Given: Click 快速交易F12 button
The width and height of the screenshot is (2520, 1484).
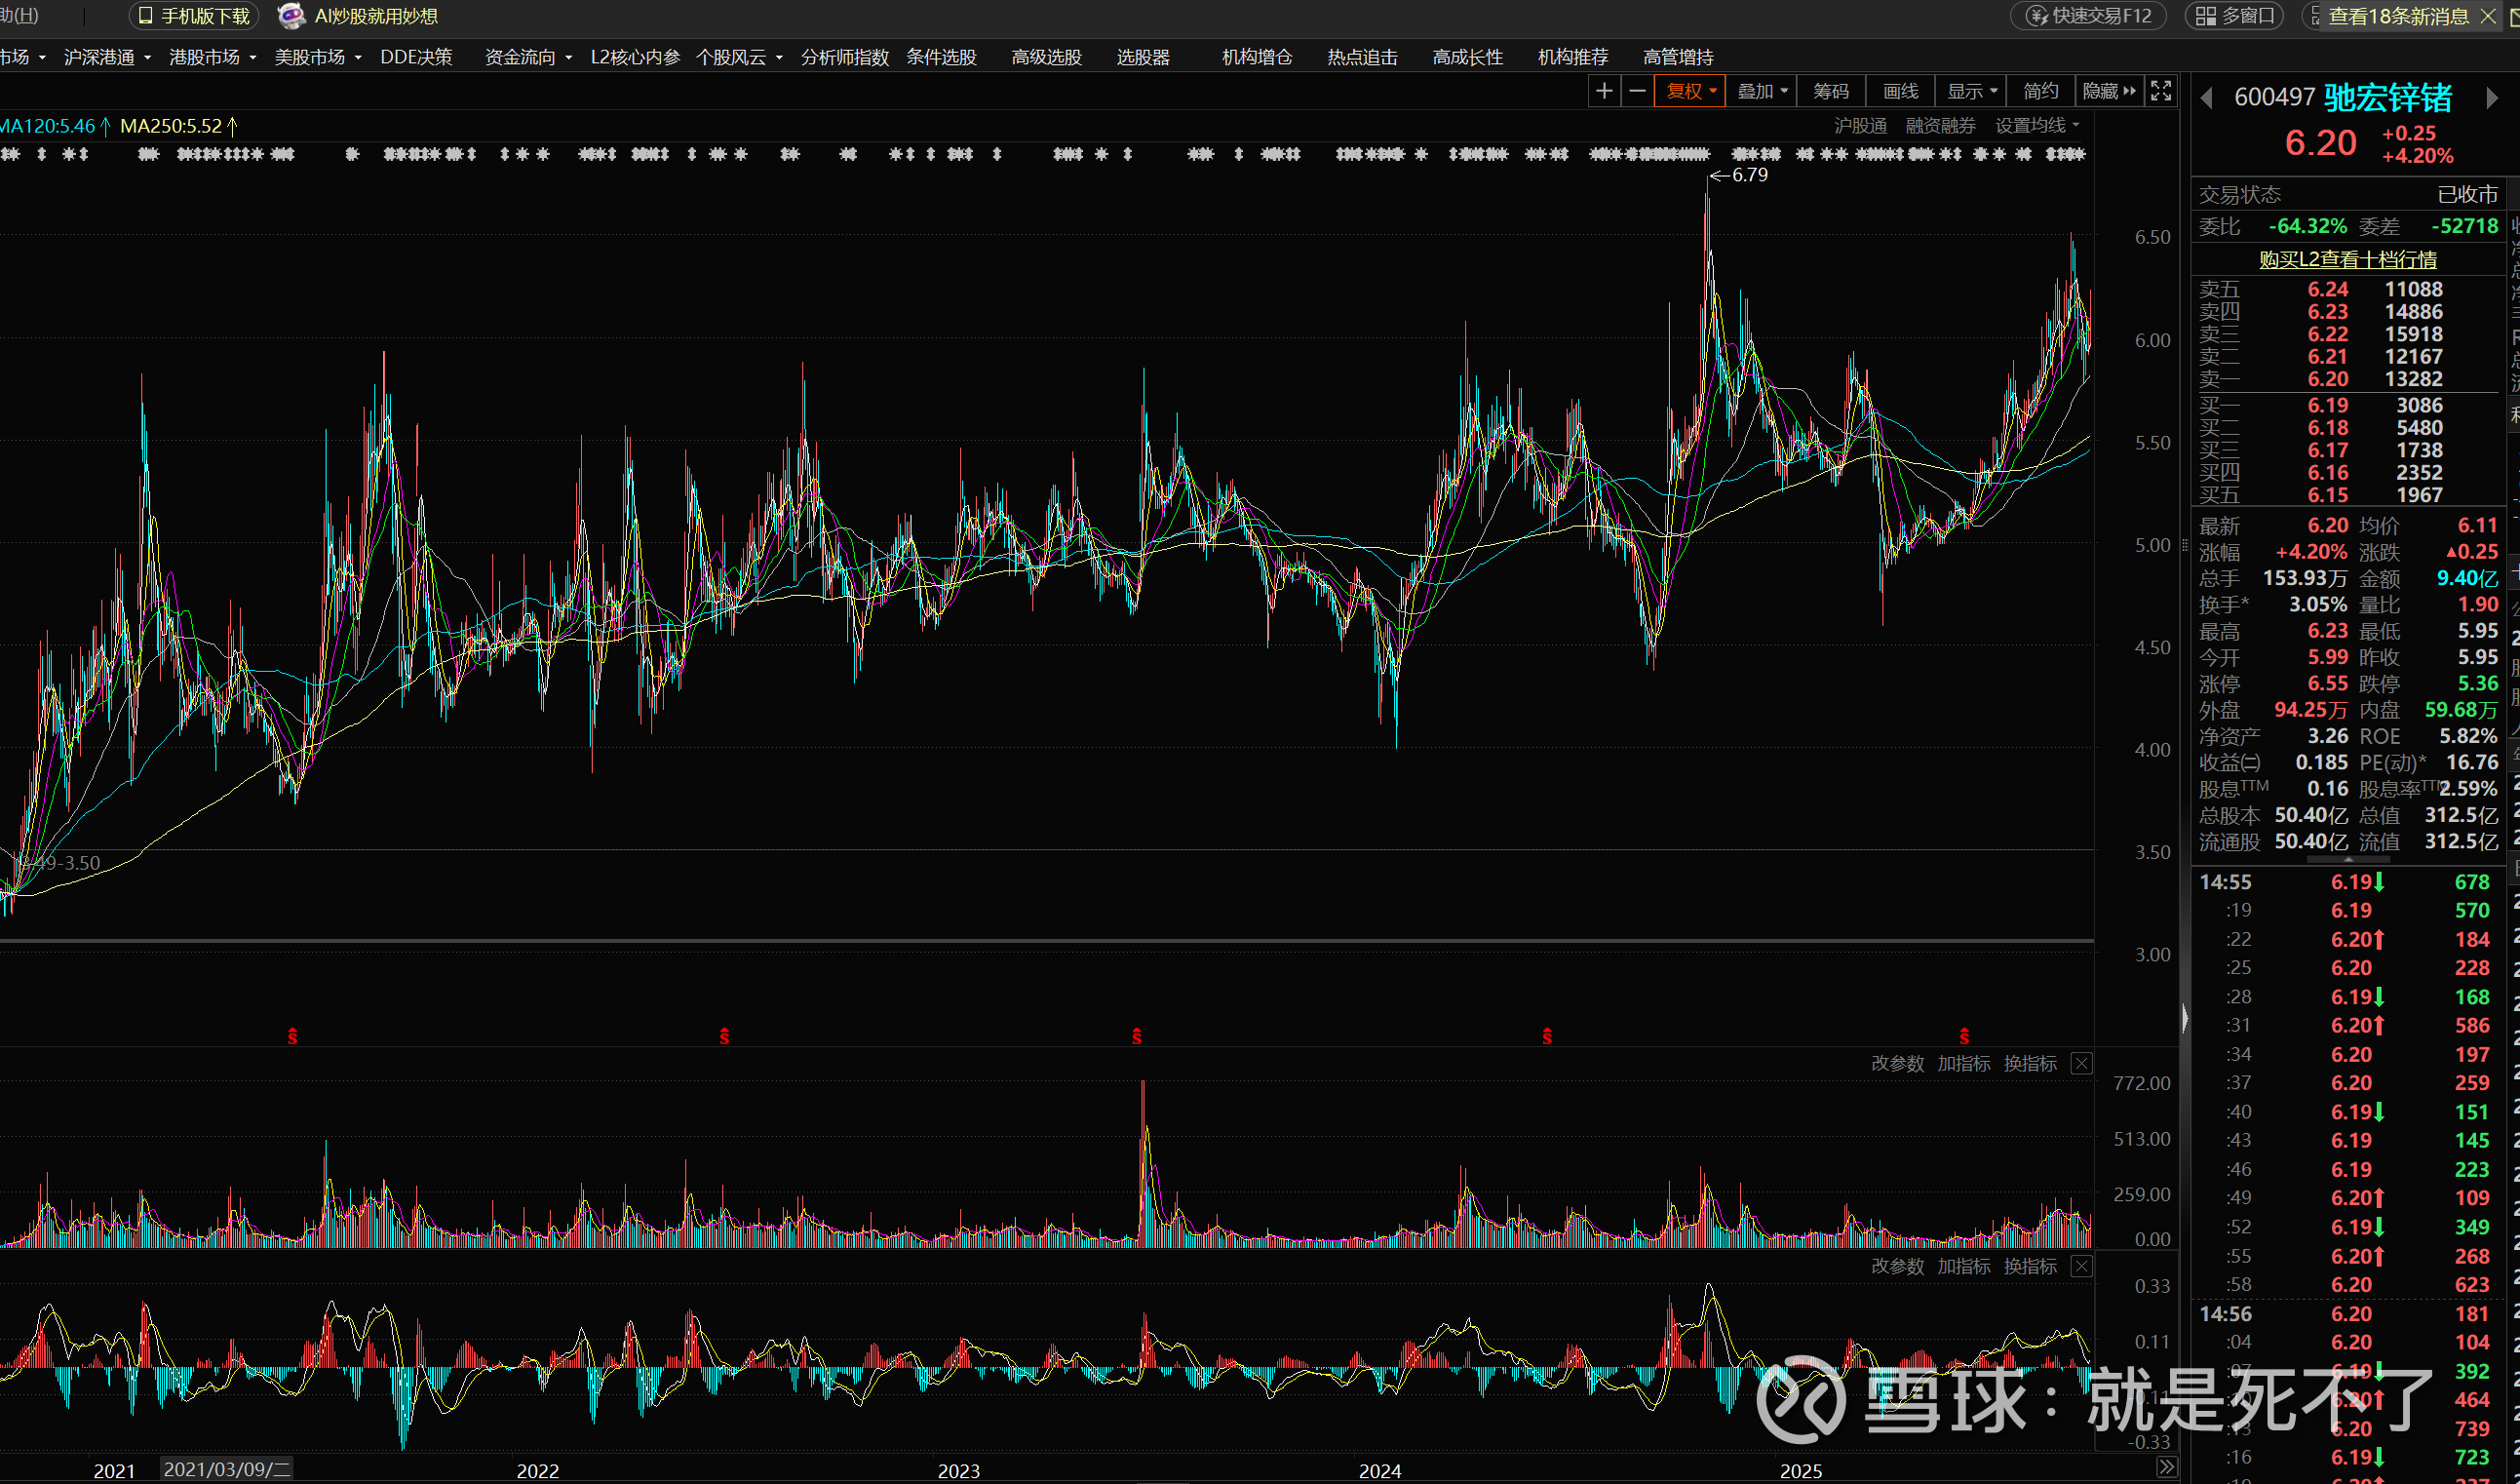Looking at the screenshot, I should point(2088,16).
